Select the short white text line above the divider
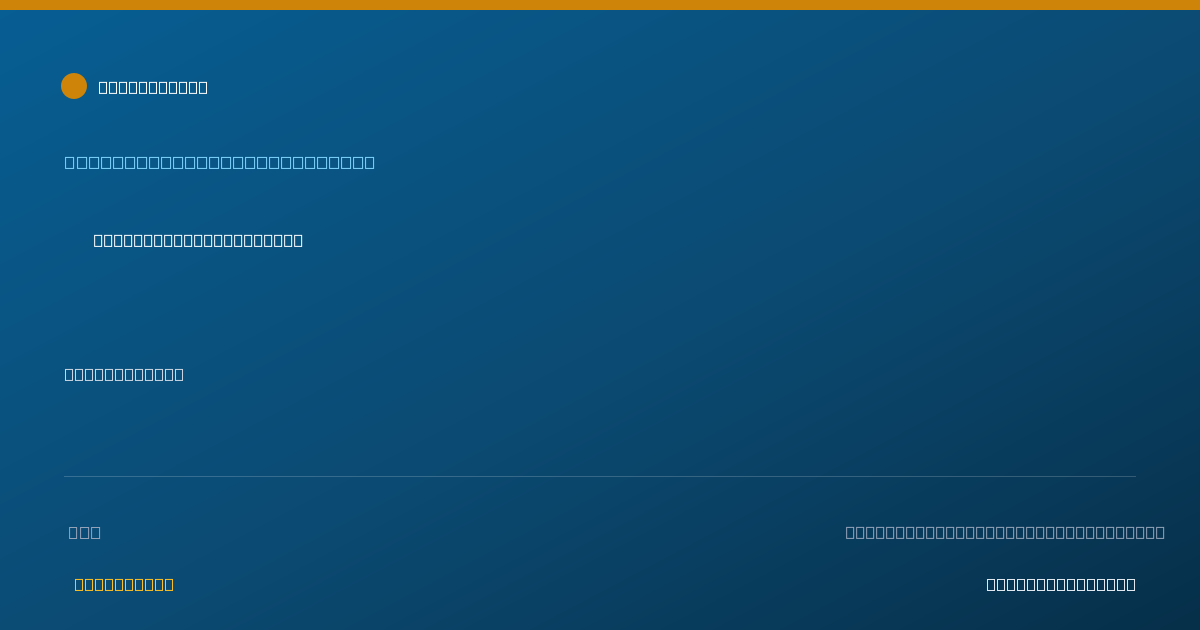Screen dimensions: 1200x630 tap(124, 374)
